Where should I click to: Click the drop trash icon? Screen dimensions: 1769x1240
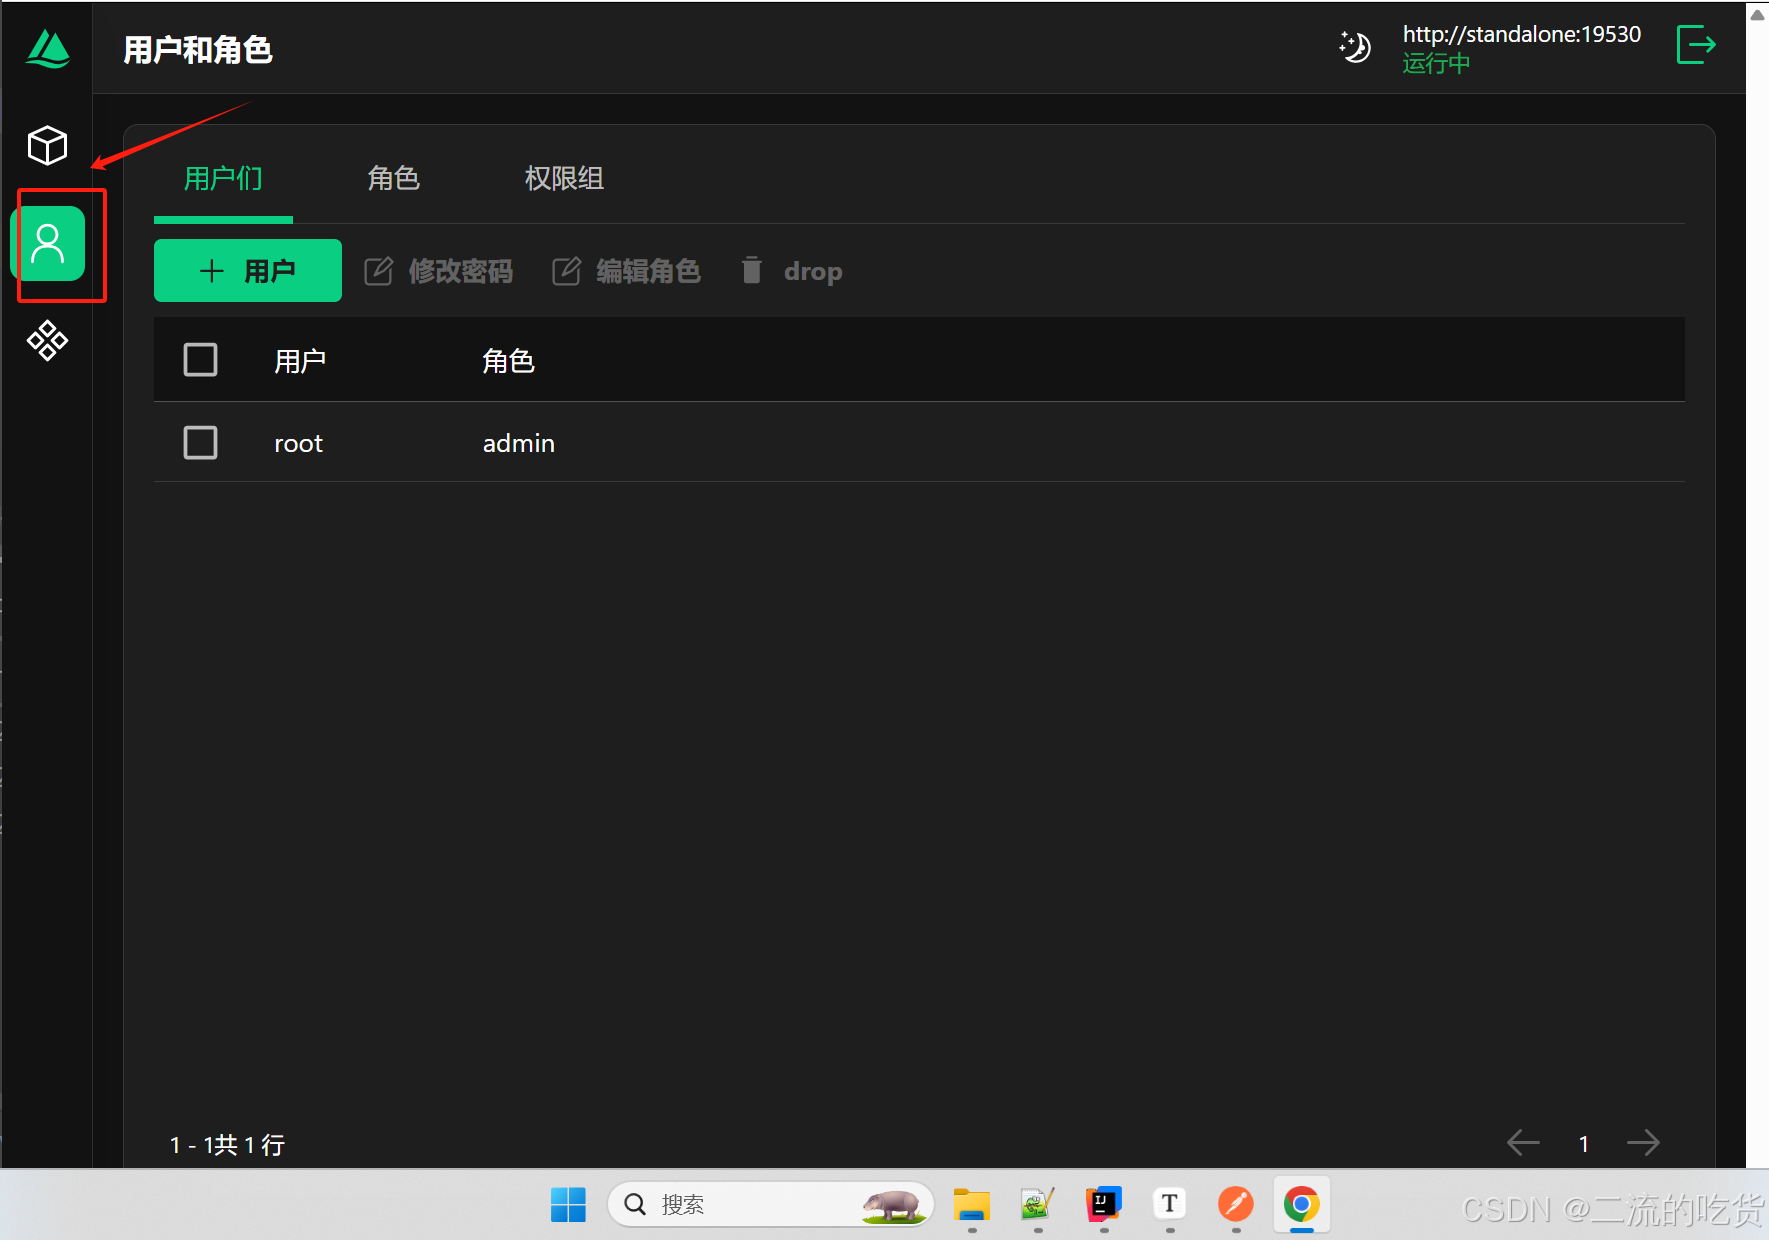(751, 270)
